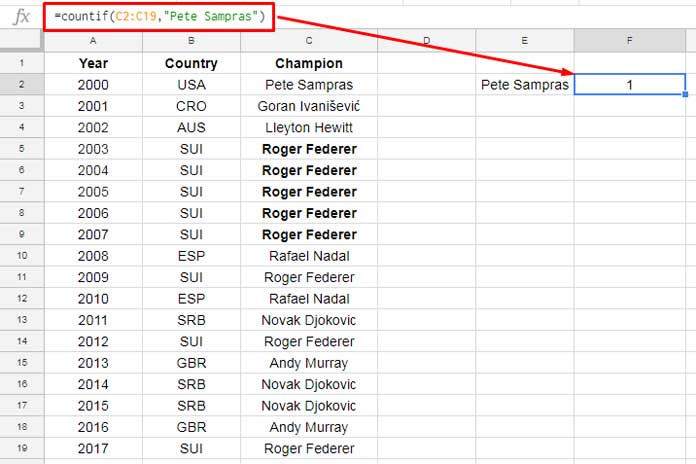Viewport: 696px width, 464px height.
Task: Click the fill handle of cell F2
Action: tap(685, 94)
